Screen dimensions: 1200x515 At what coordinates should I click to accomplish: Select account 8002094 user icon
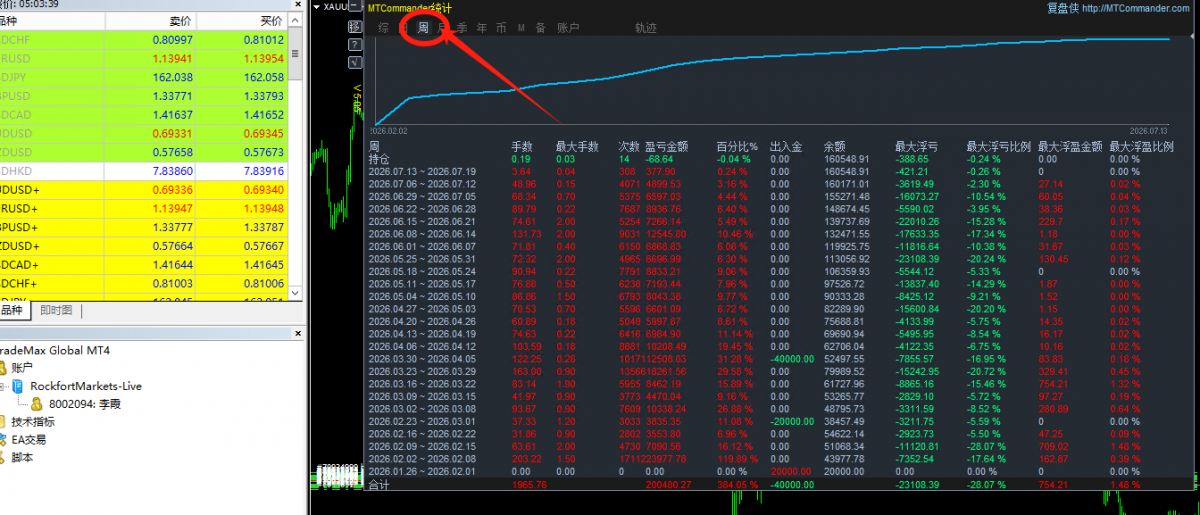tap(36, 404)
